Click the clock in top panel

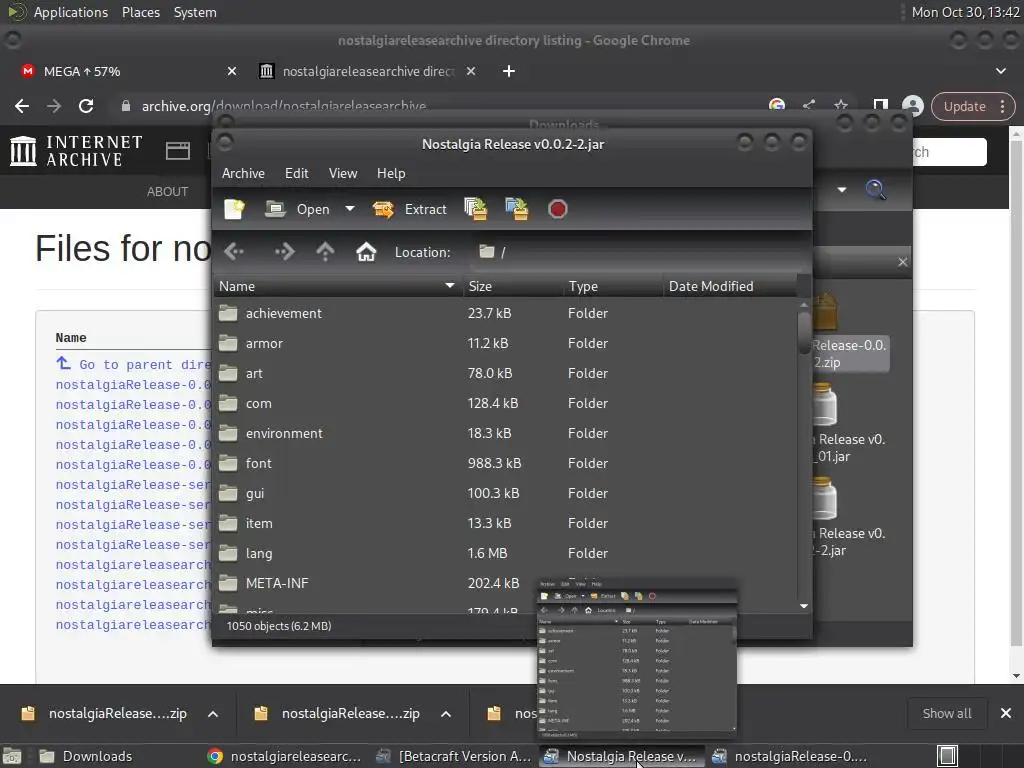pos(965,12)
